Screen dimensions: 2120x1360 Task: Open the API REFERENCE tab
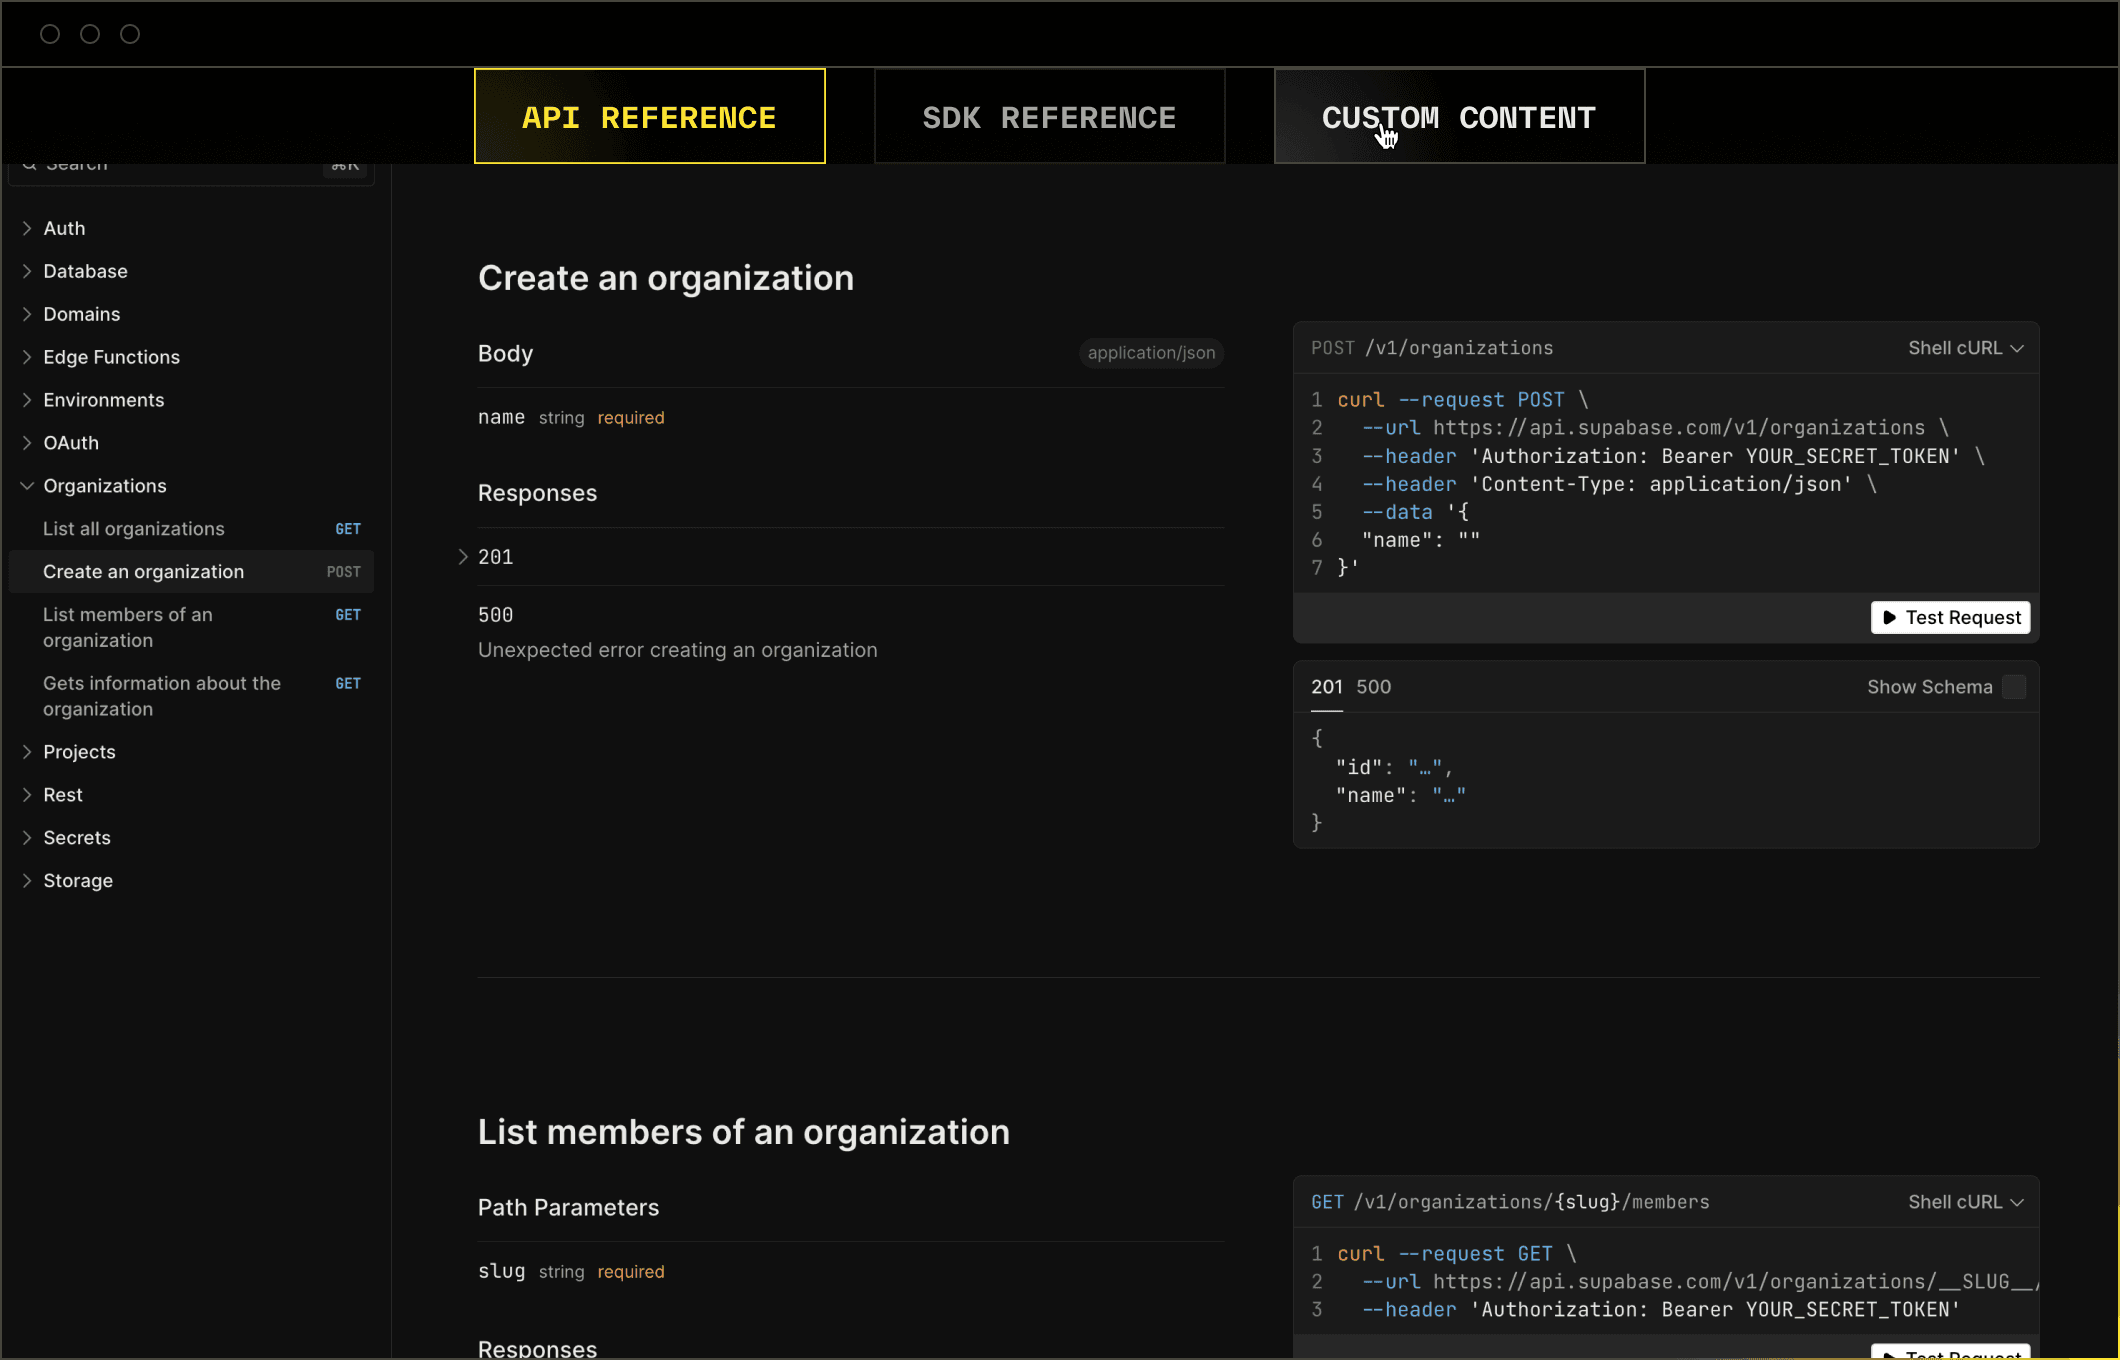(x=650, y=116)
